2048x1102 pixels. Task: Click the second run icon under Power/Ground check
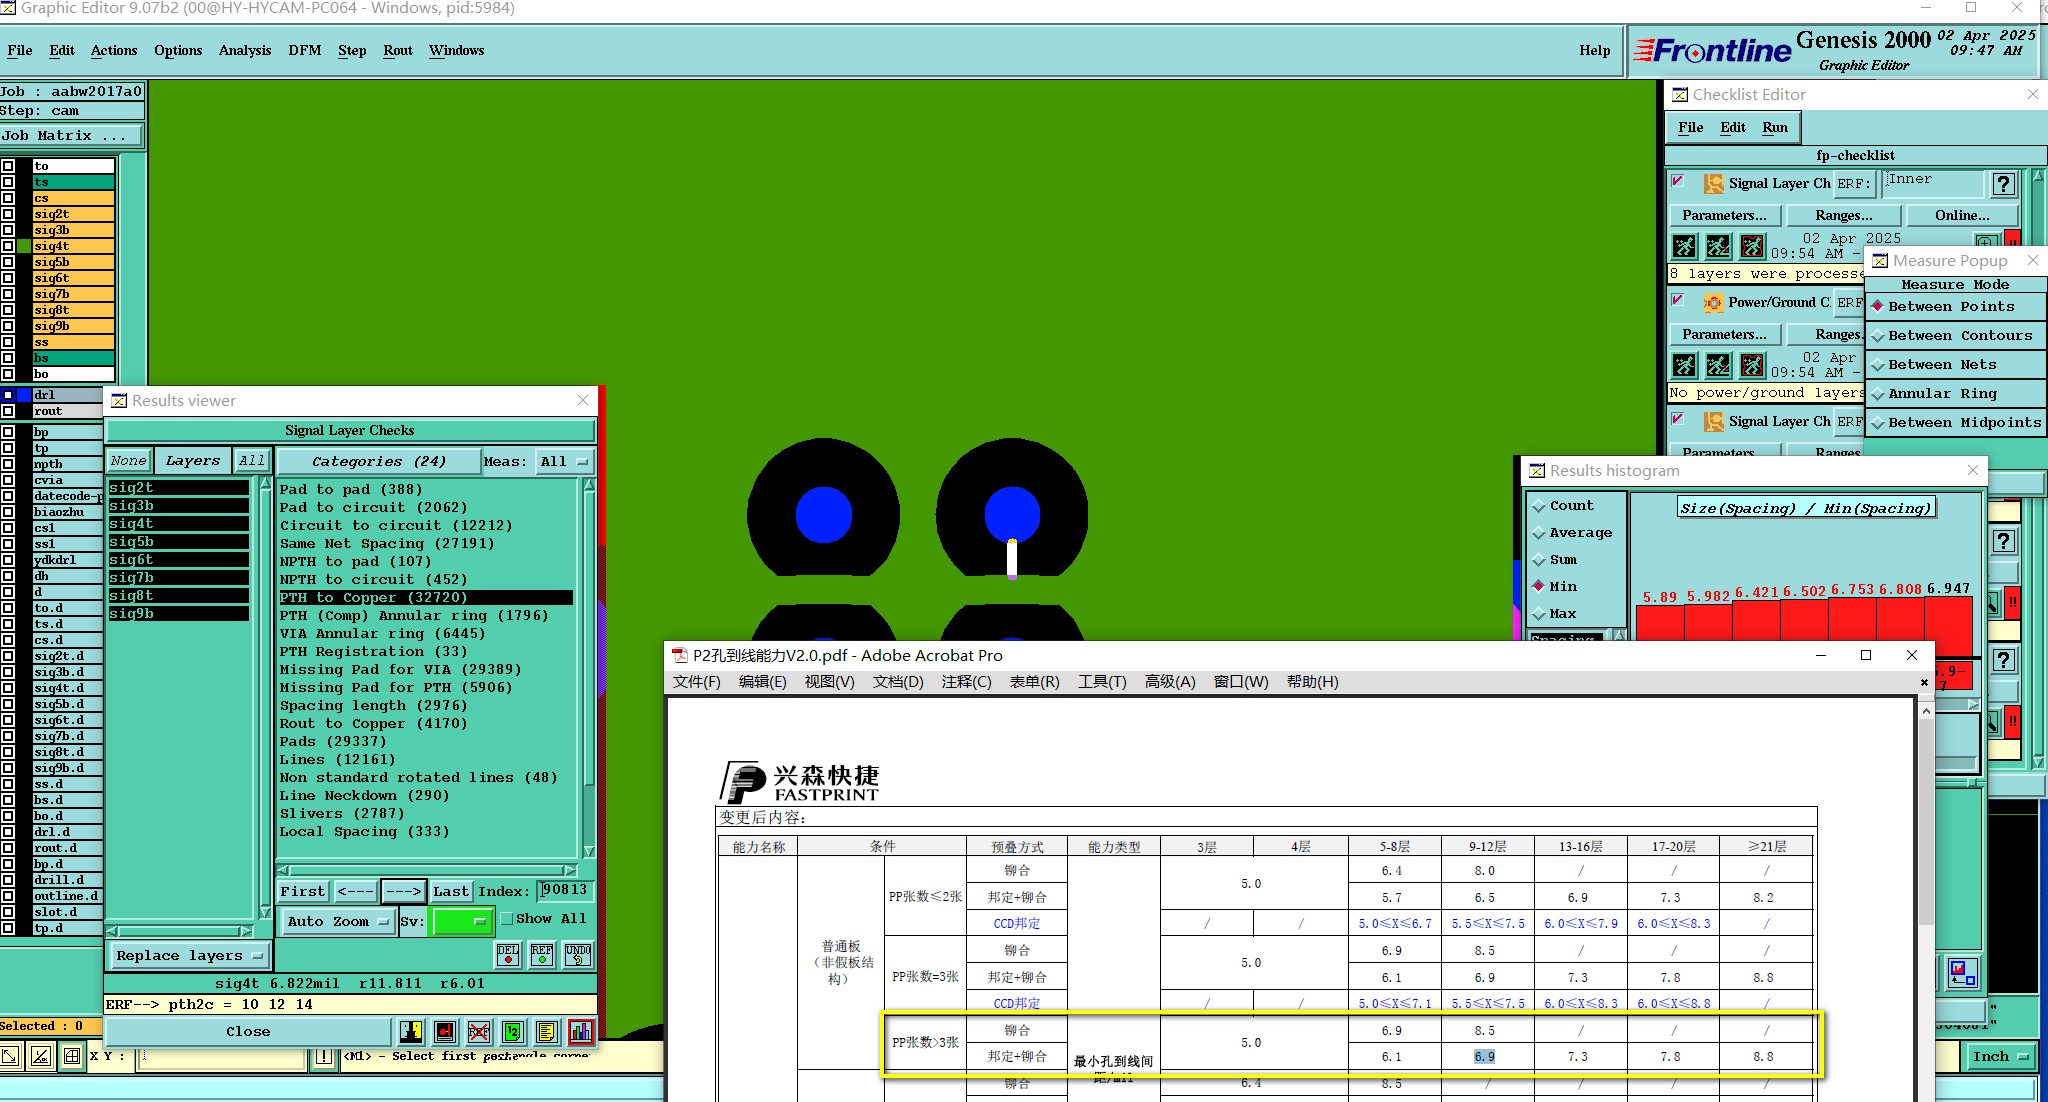coord(1718,365)
